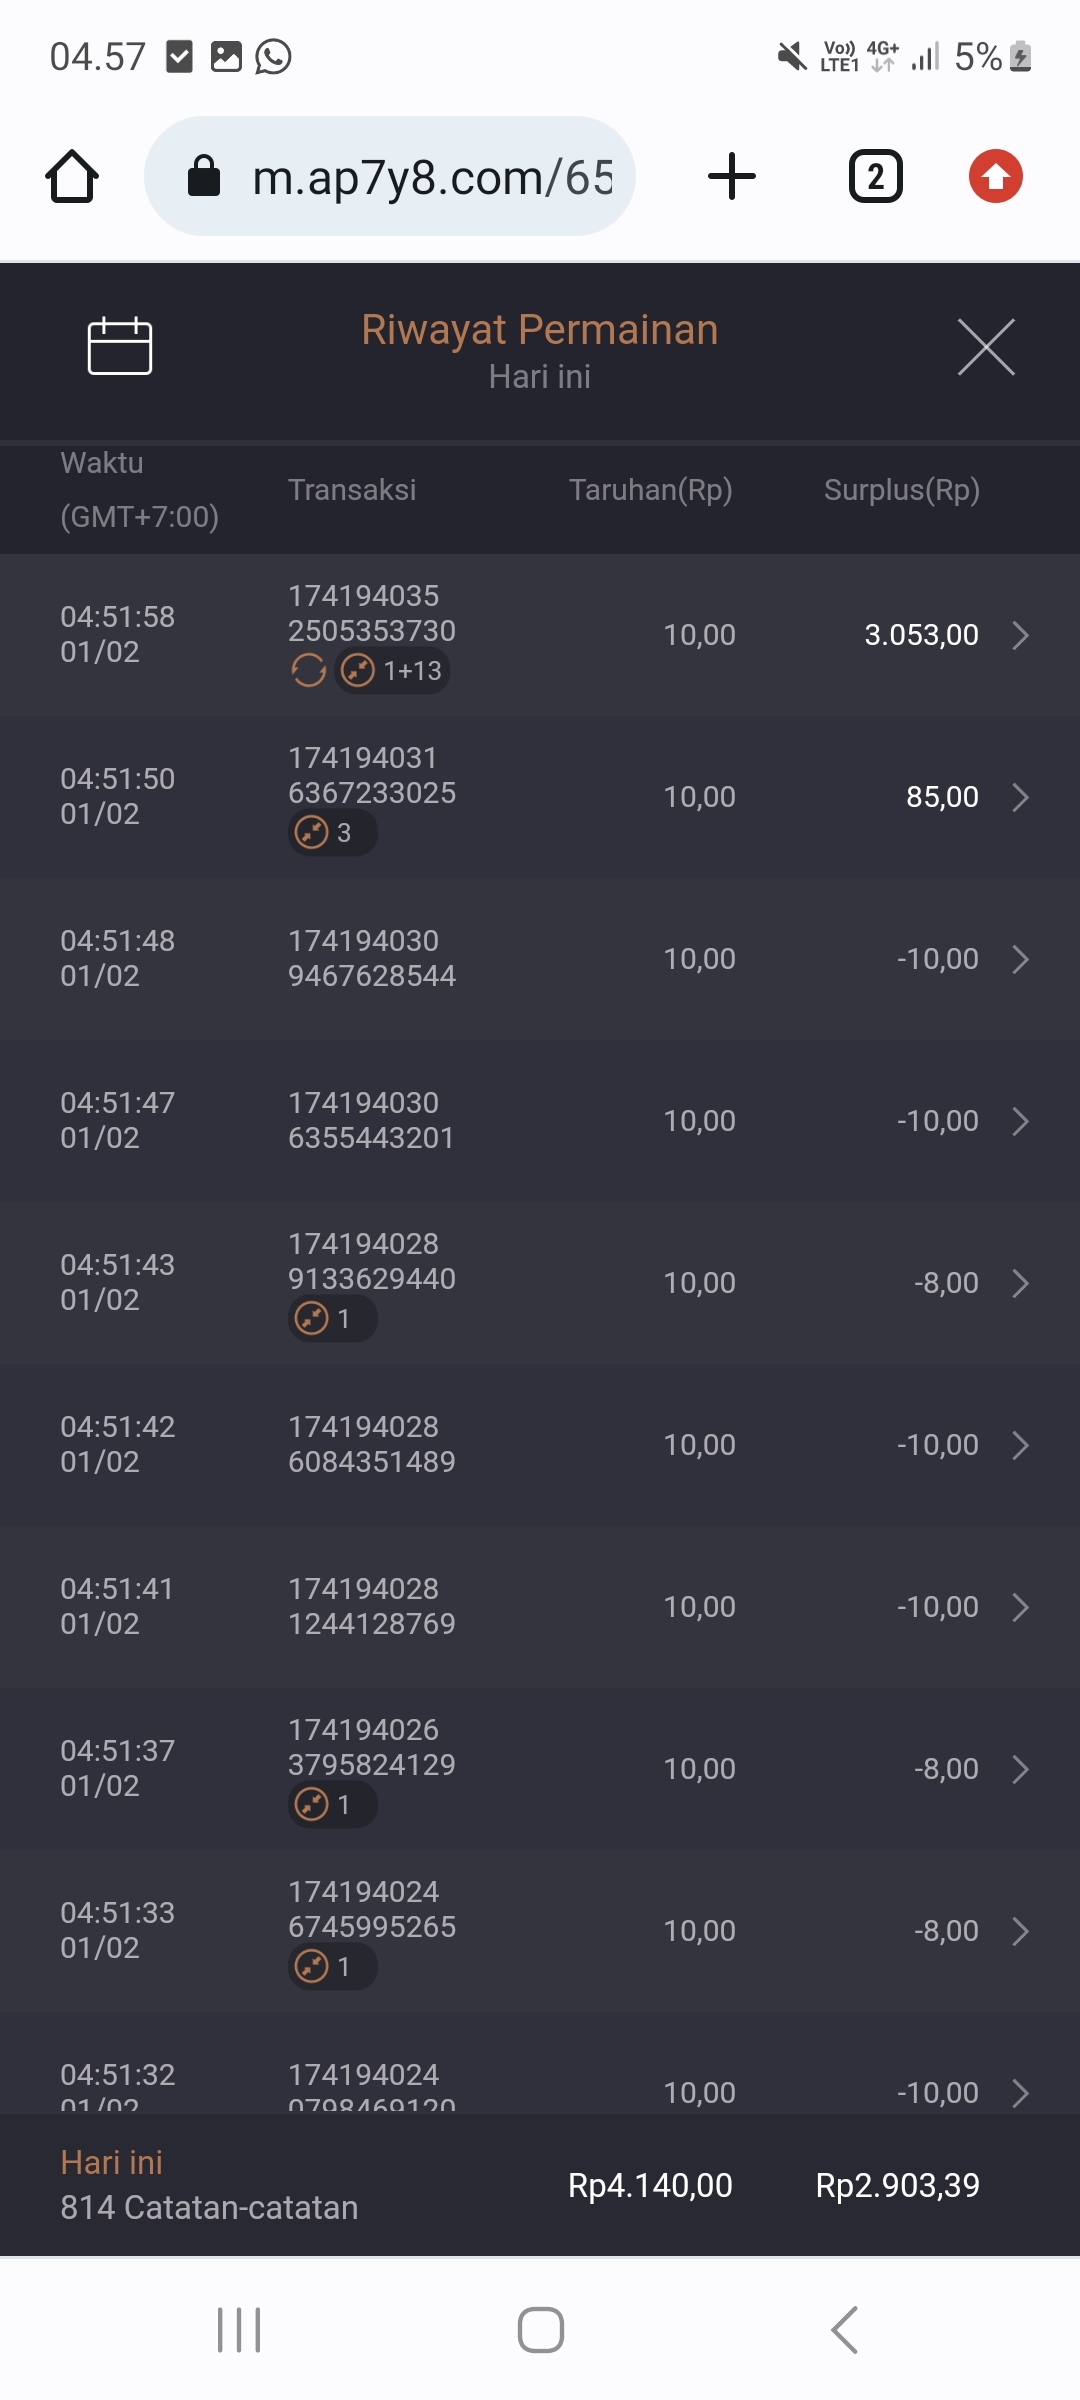Open the calendar date picker icon

pyautogui.click(x=119, y=346)
